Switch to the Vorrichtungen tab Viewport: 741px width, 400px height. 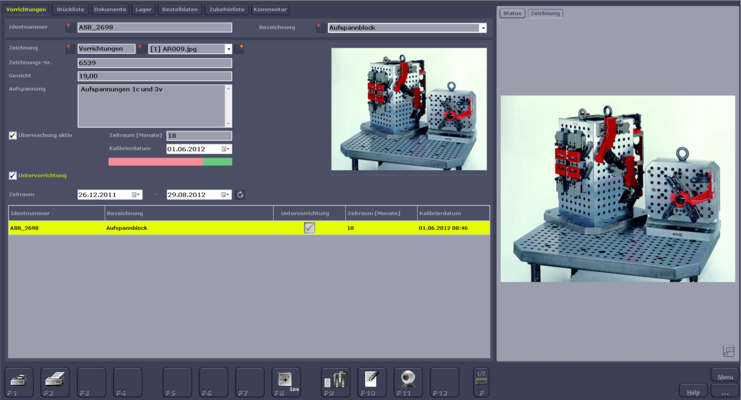26,9
